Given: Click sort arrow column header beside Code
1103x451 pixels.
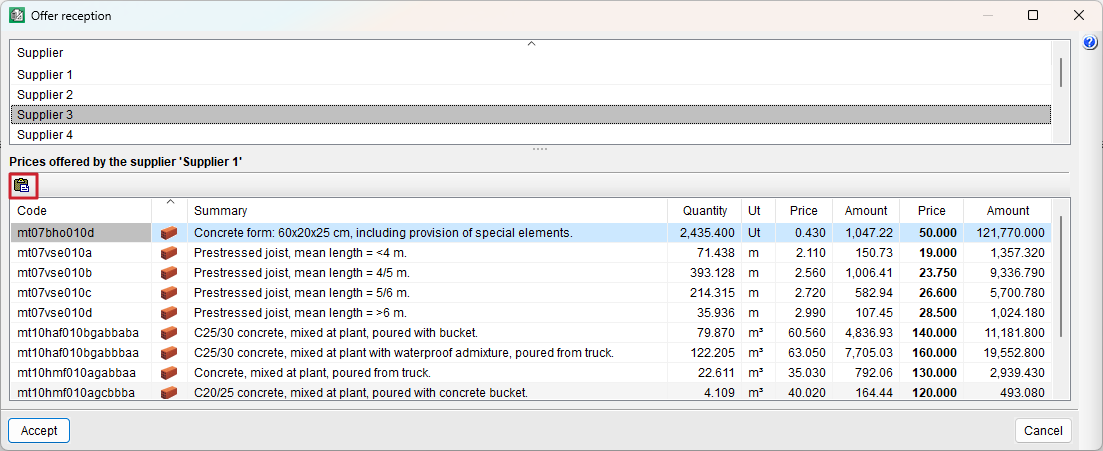Looking at the screenshot, I should [170, 210].
